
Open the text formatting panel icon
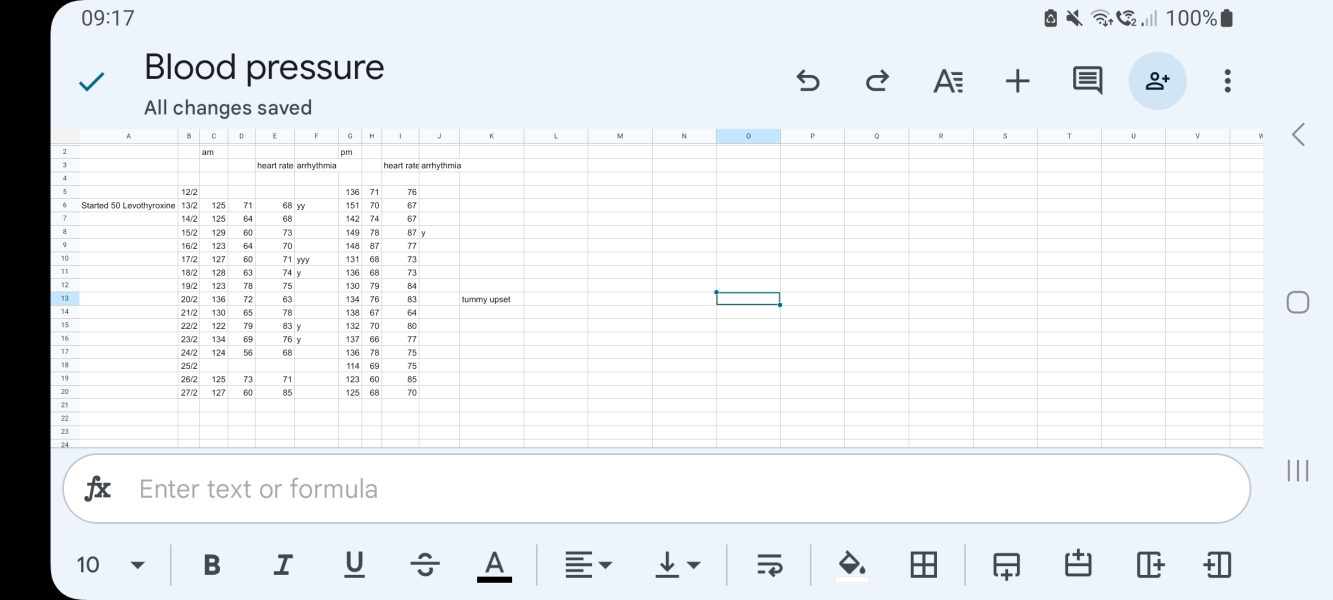(x=947, y=81)
